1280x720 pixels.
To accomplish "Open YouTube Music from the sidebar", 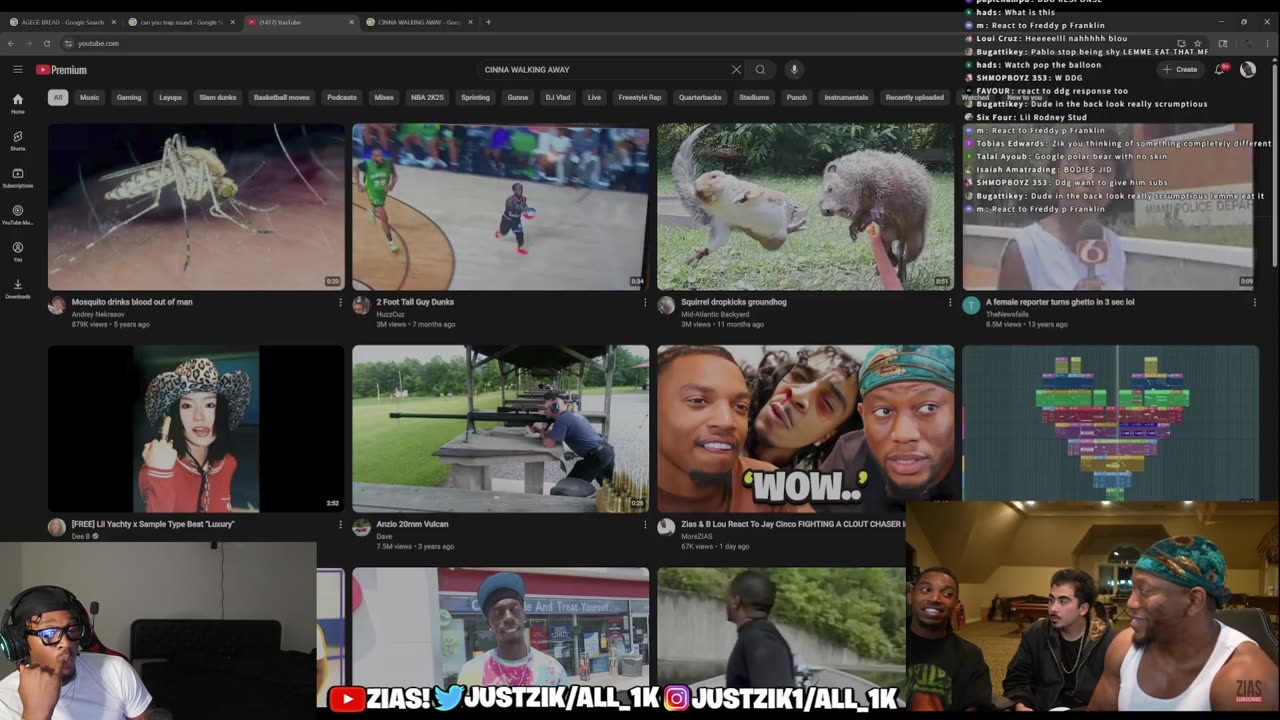I will [17, 215].
